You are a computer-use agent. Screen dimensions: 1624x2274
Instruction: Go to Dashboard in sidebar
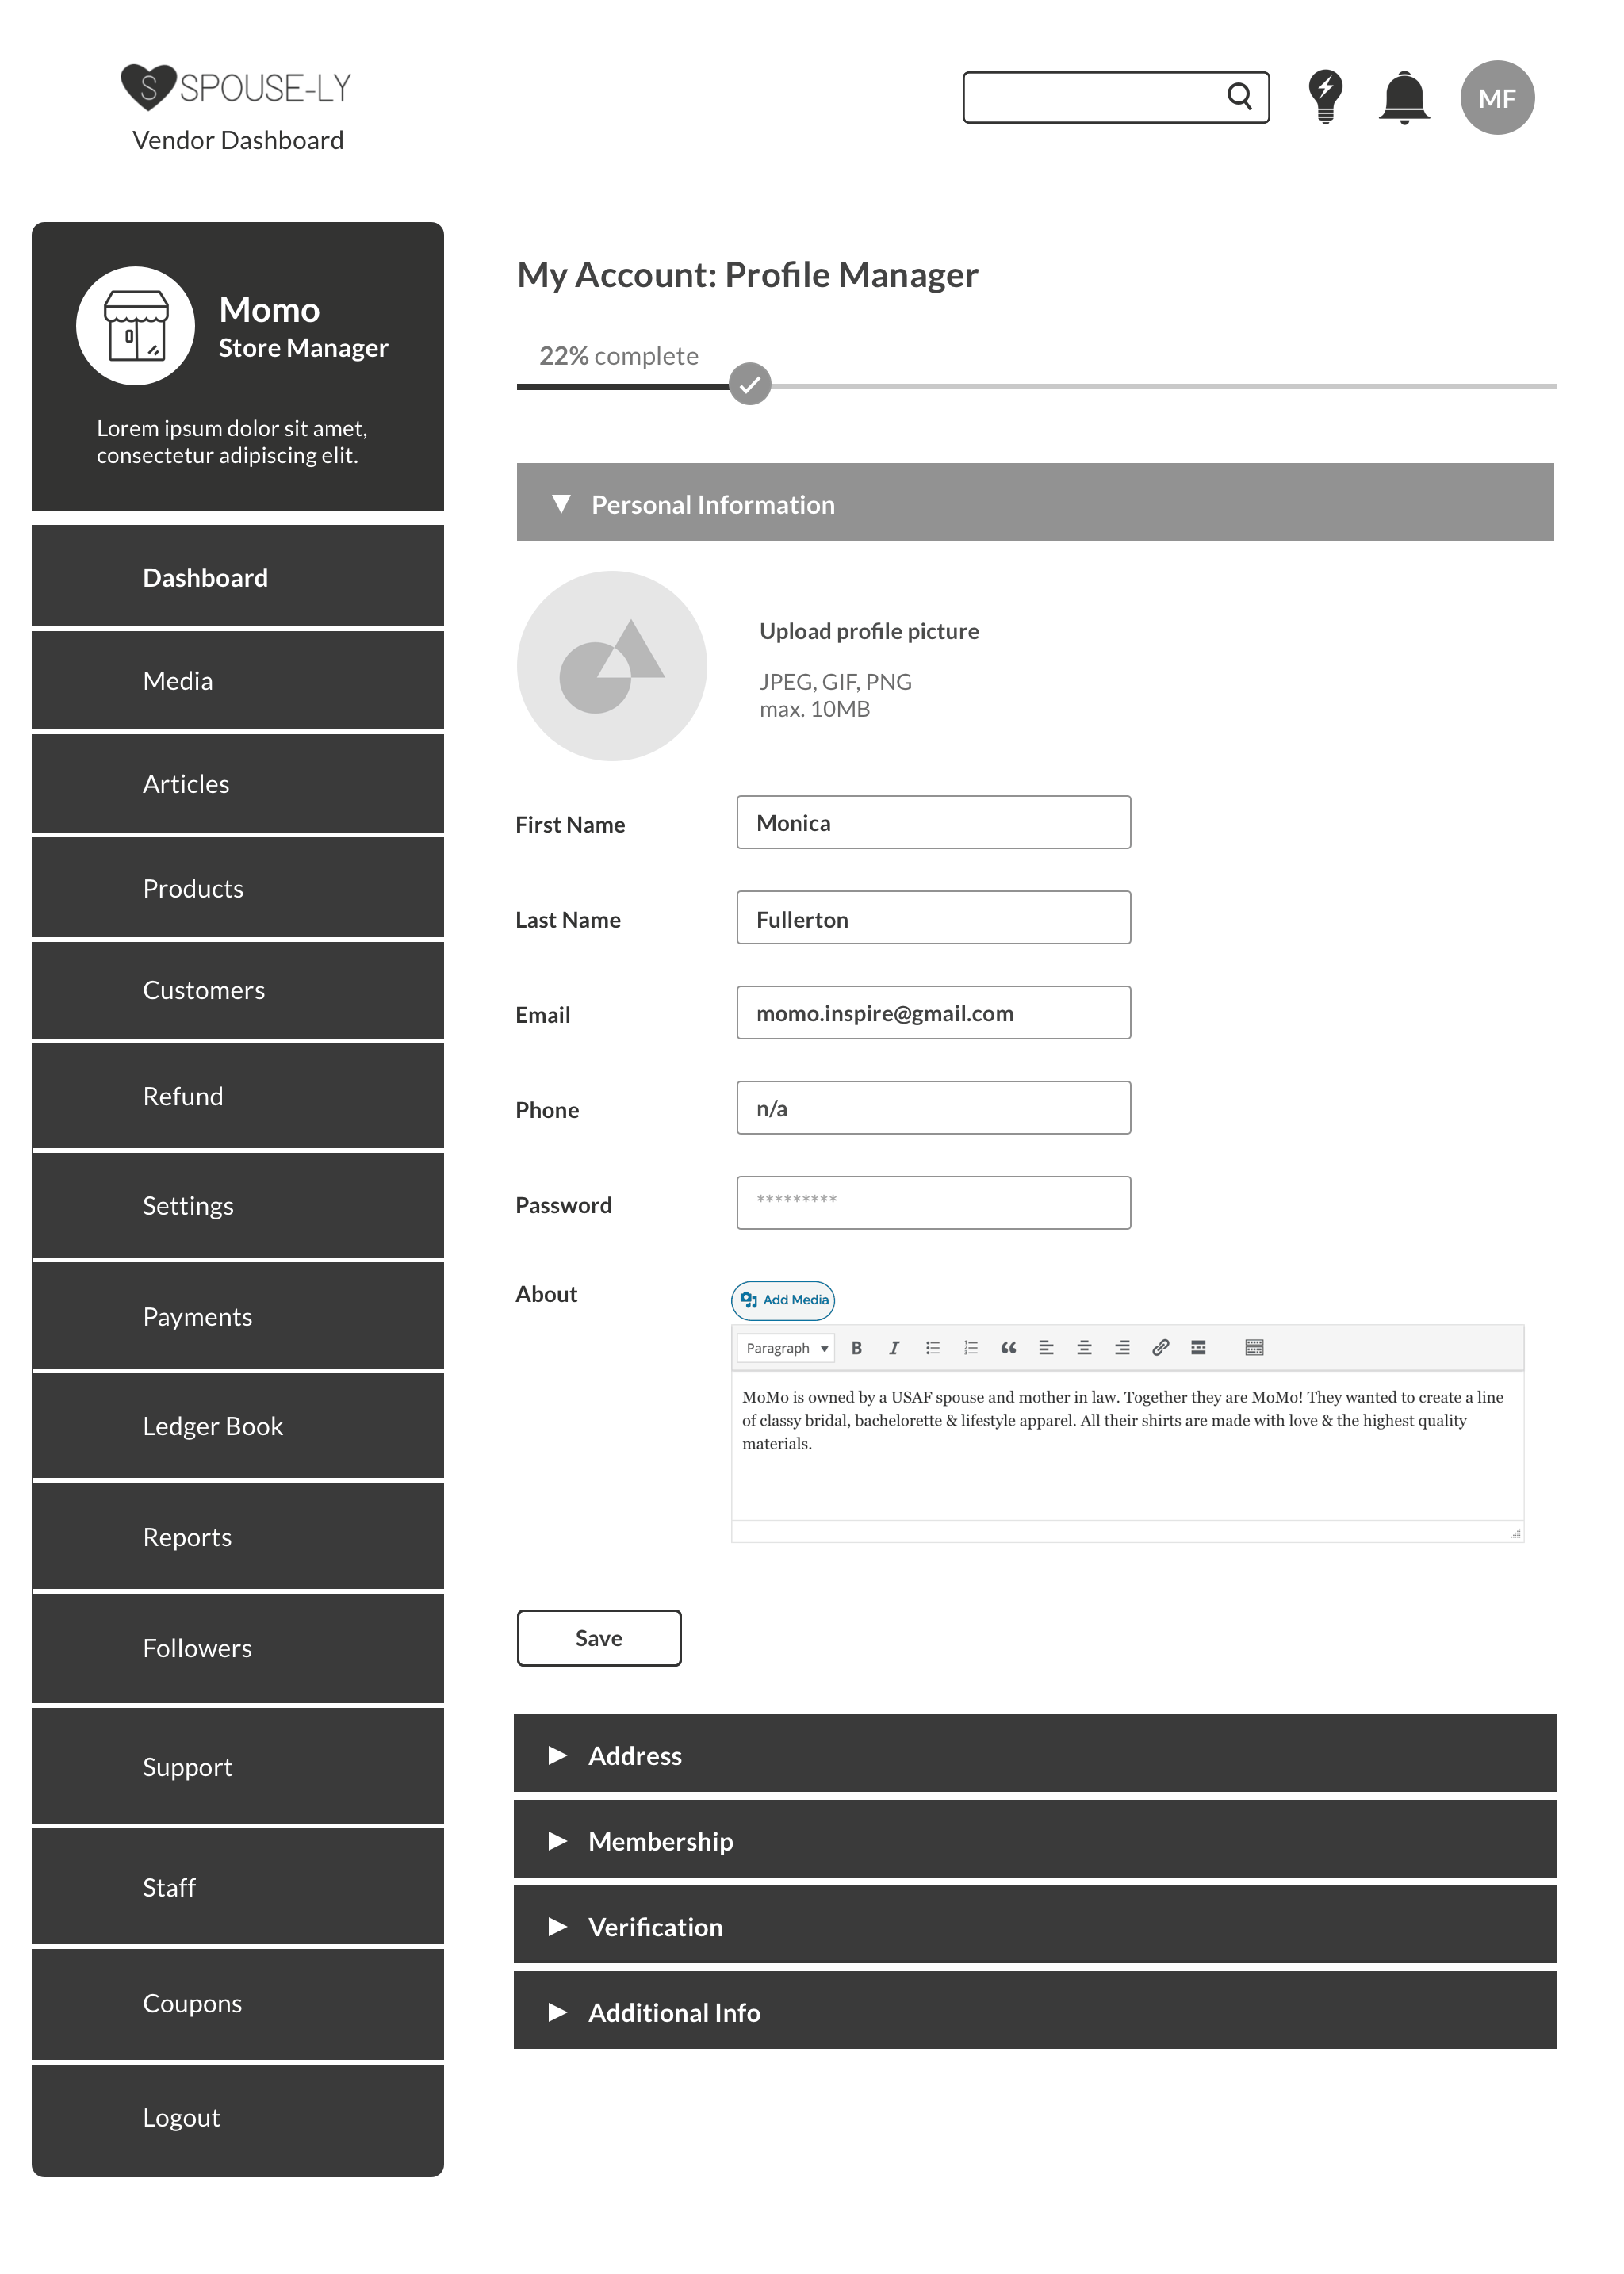pyautogui.click(x=238, y=577)
